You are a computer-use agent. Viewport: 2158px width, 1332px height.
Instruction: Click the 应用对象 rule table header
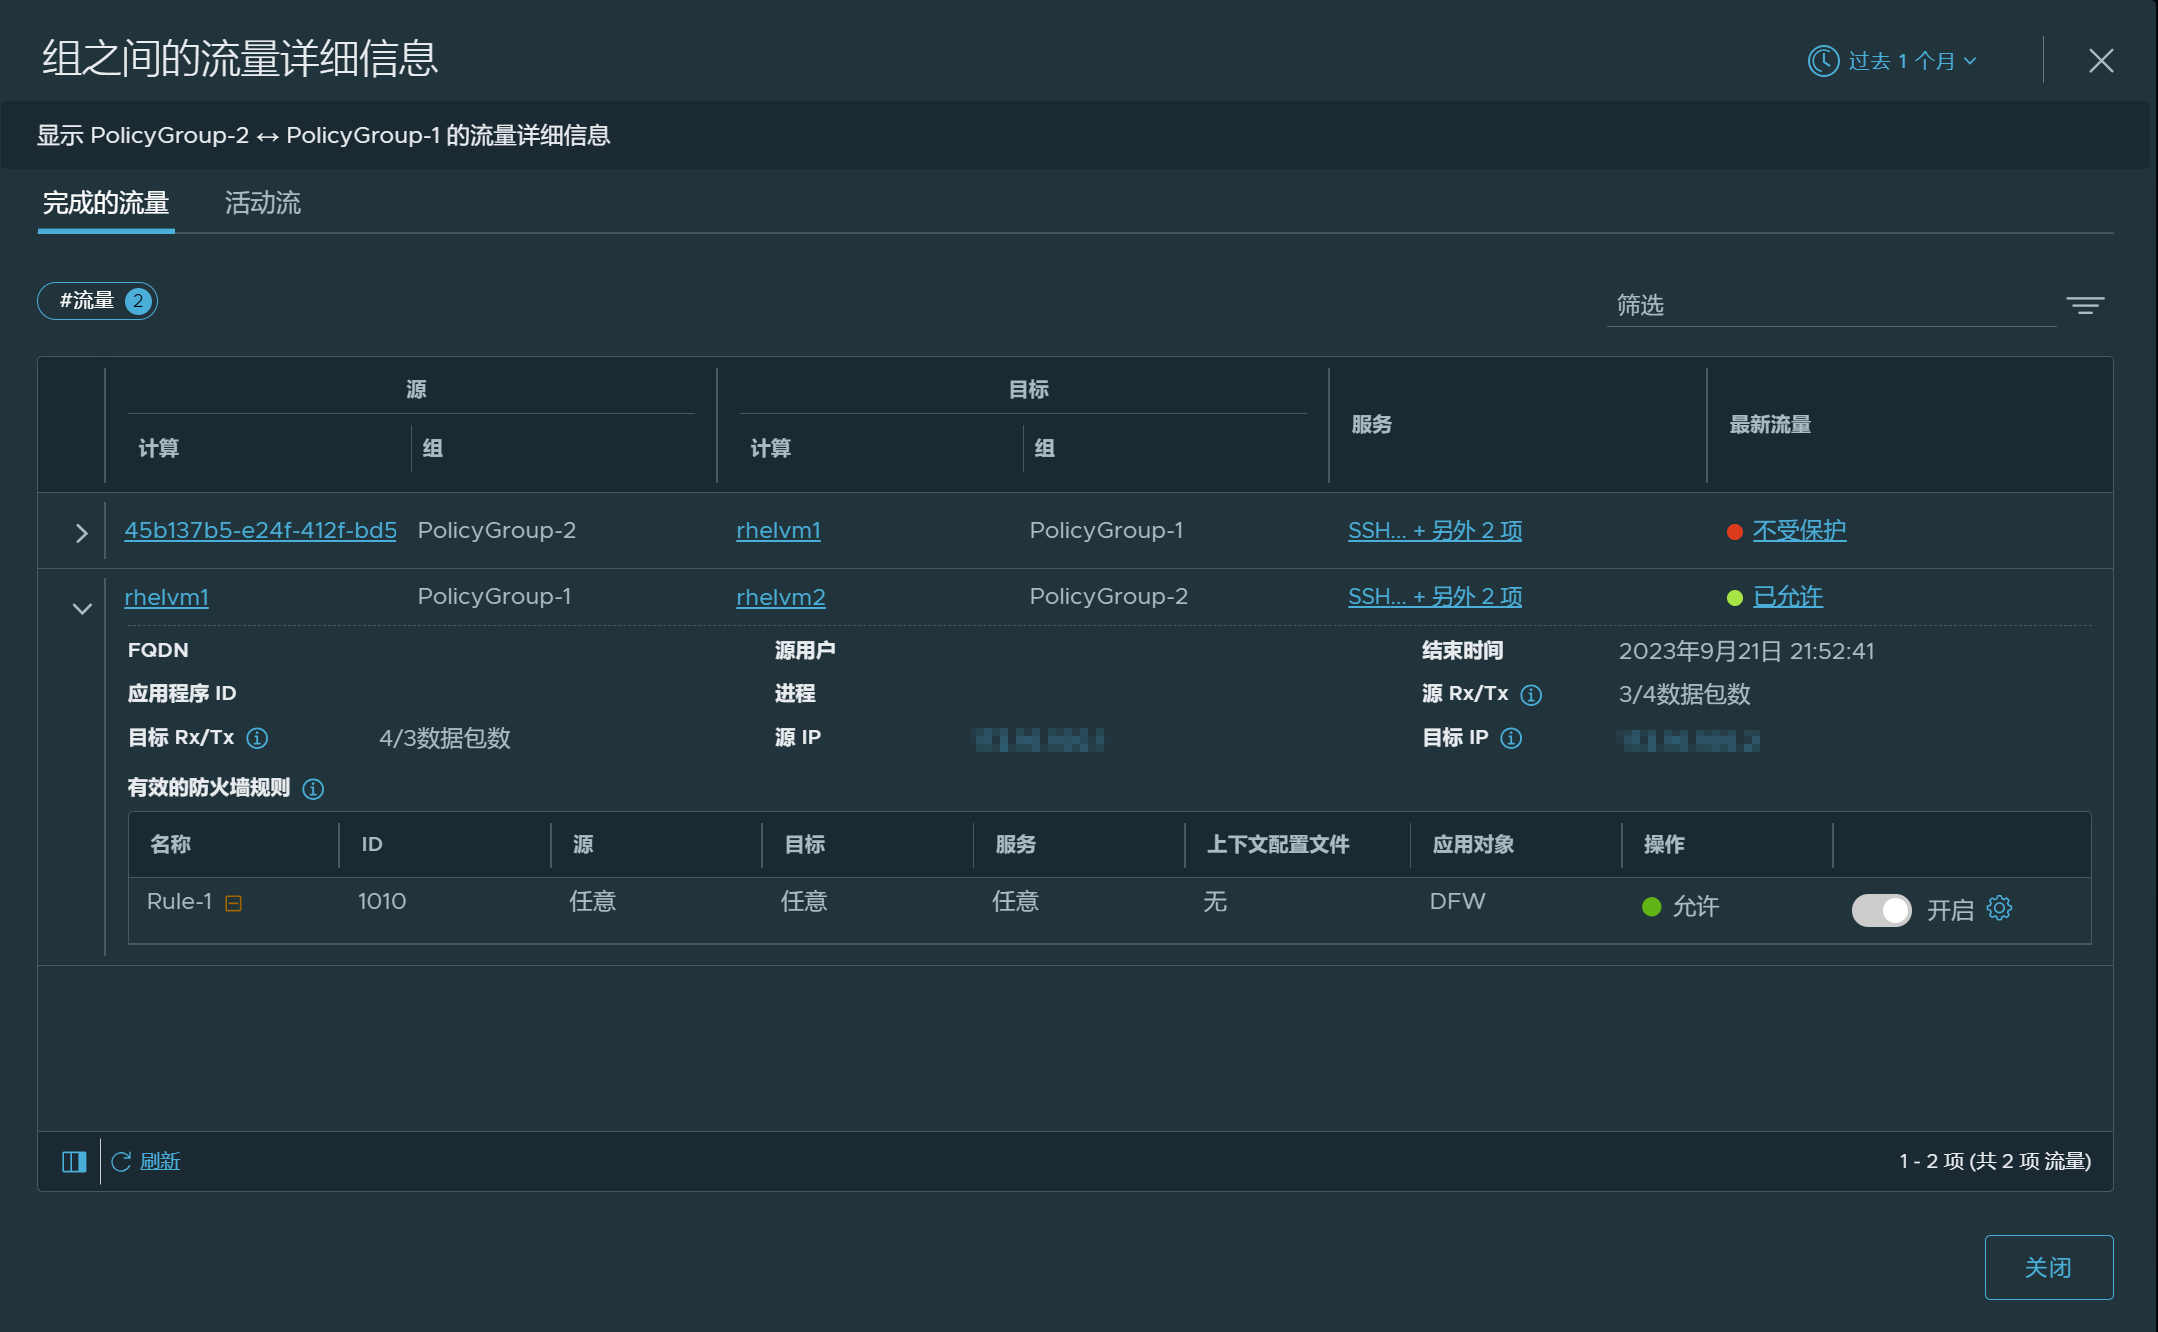pos(1472,844)
